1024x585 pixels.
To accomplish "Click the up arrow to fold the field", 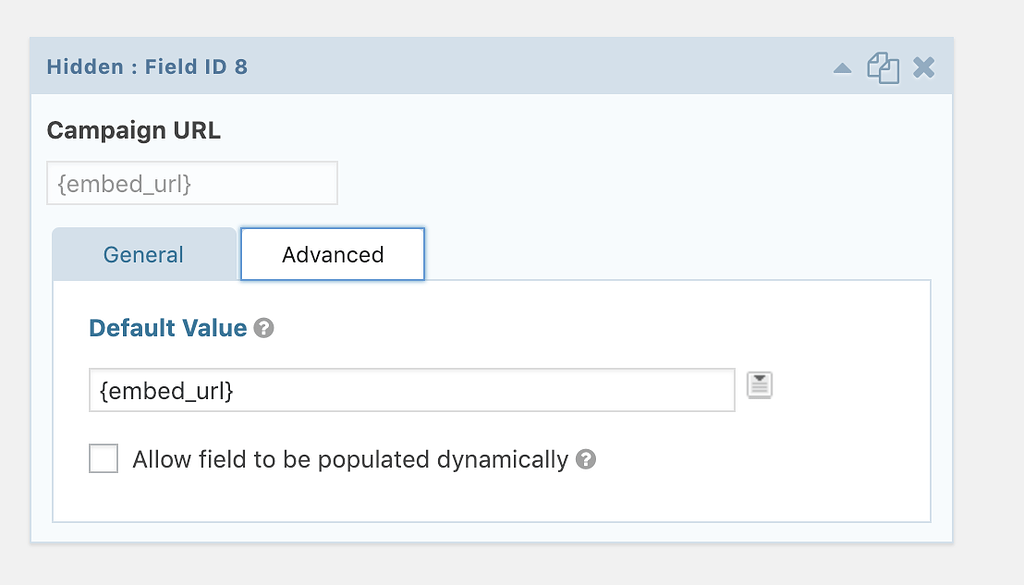I will (842, 67).
